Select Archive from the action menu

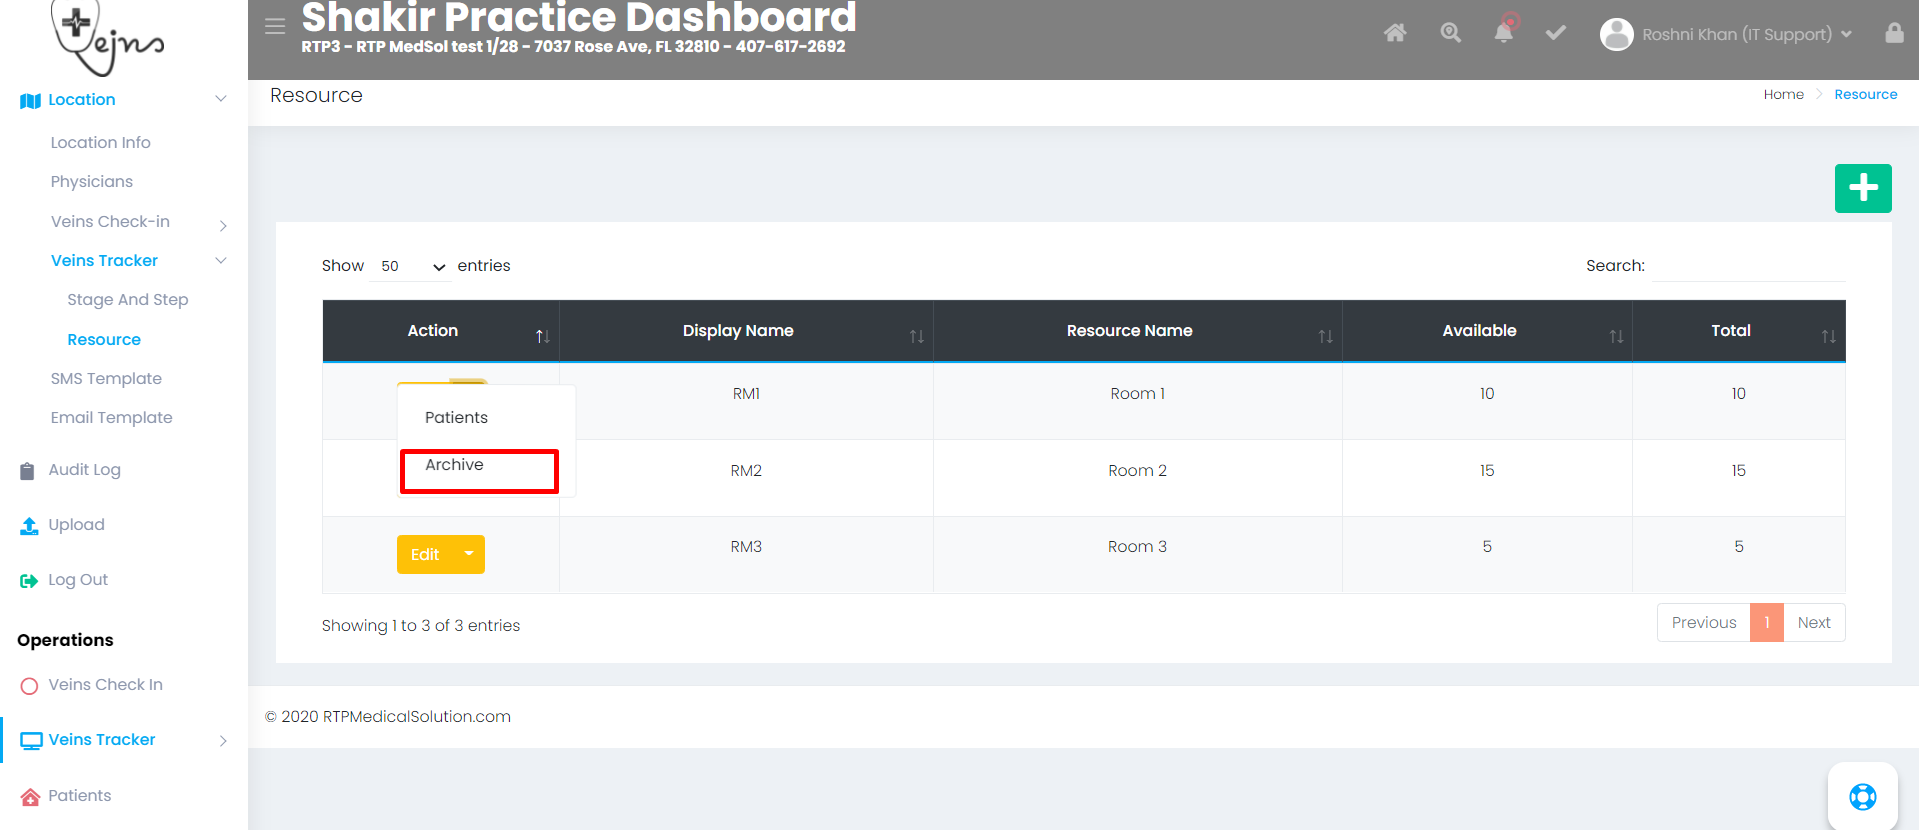455,465
